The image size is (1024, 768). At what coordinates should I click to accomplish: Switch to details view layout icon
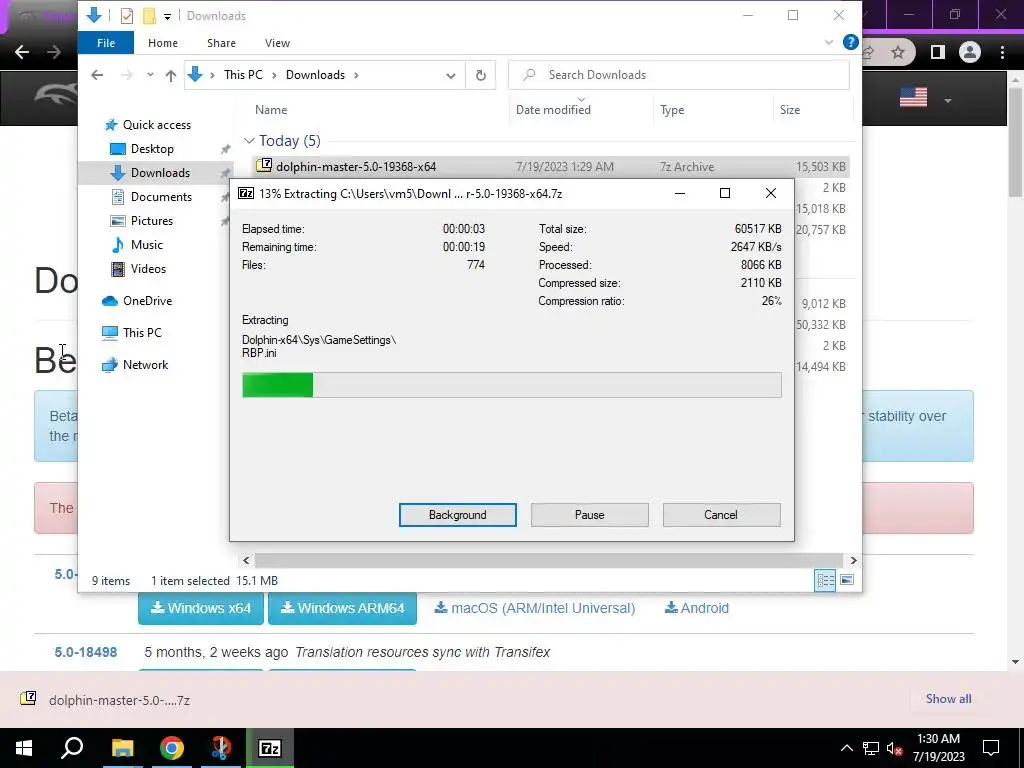pos(825,580)
